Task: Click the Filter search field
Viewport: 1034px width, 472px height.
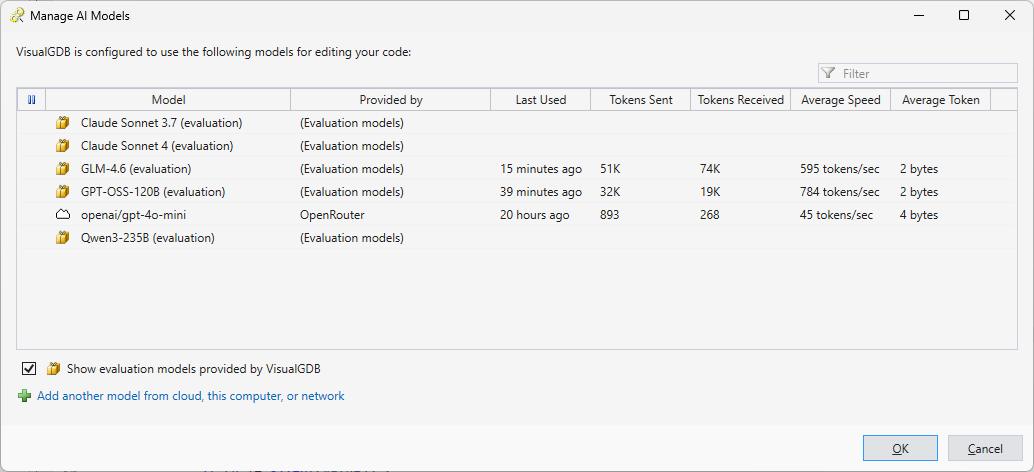Action: click(925, 73)
